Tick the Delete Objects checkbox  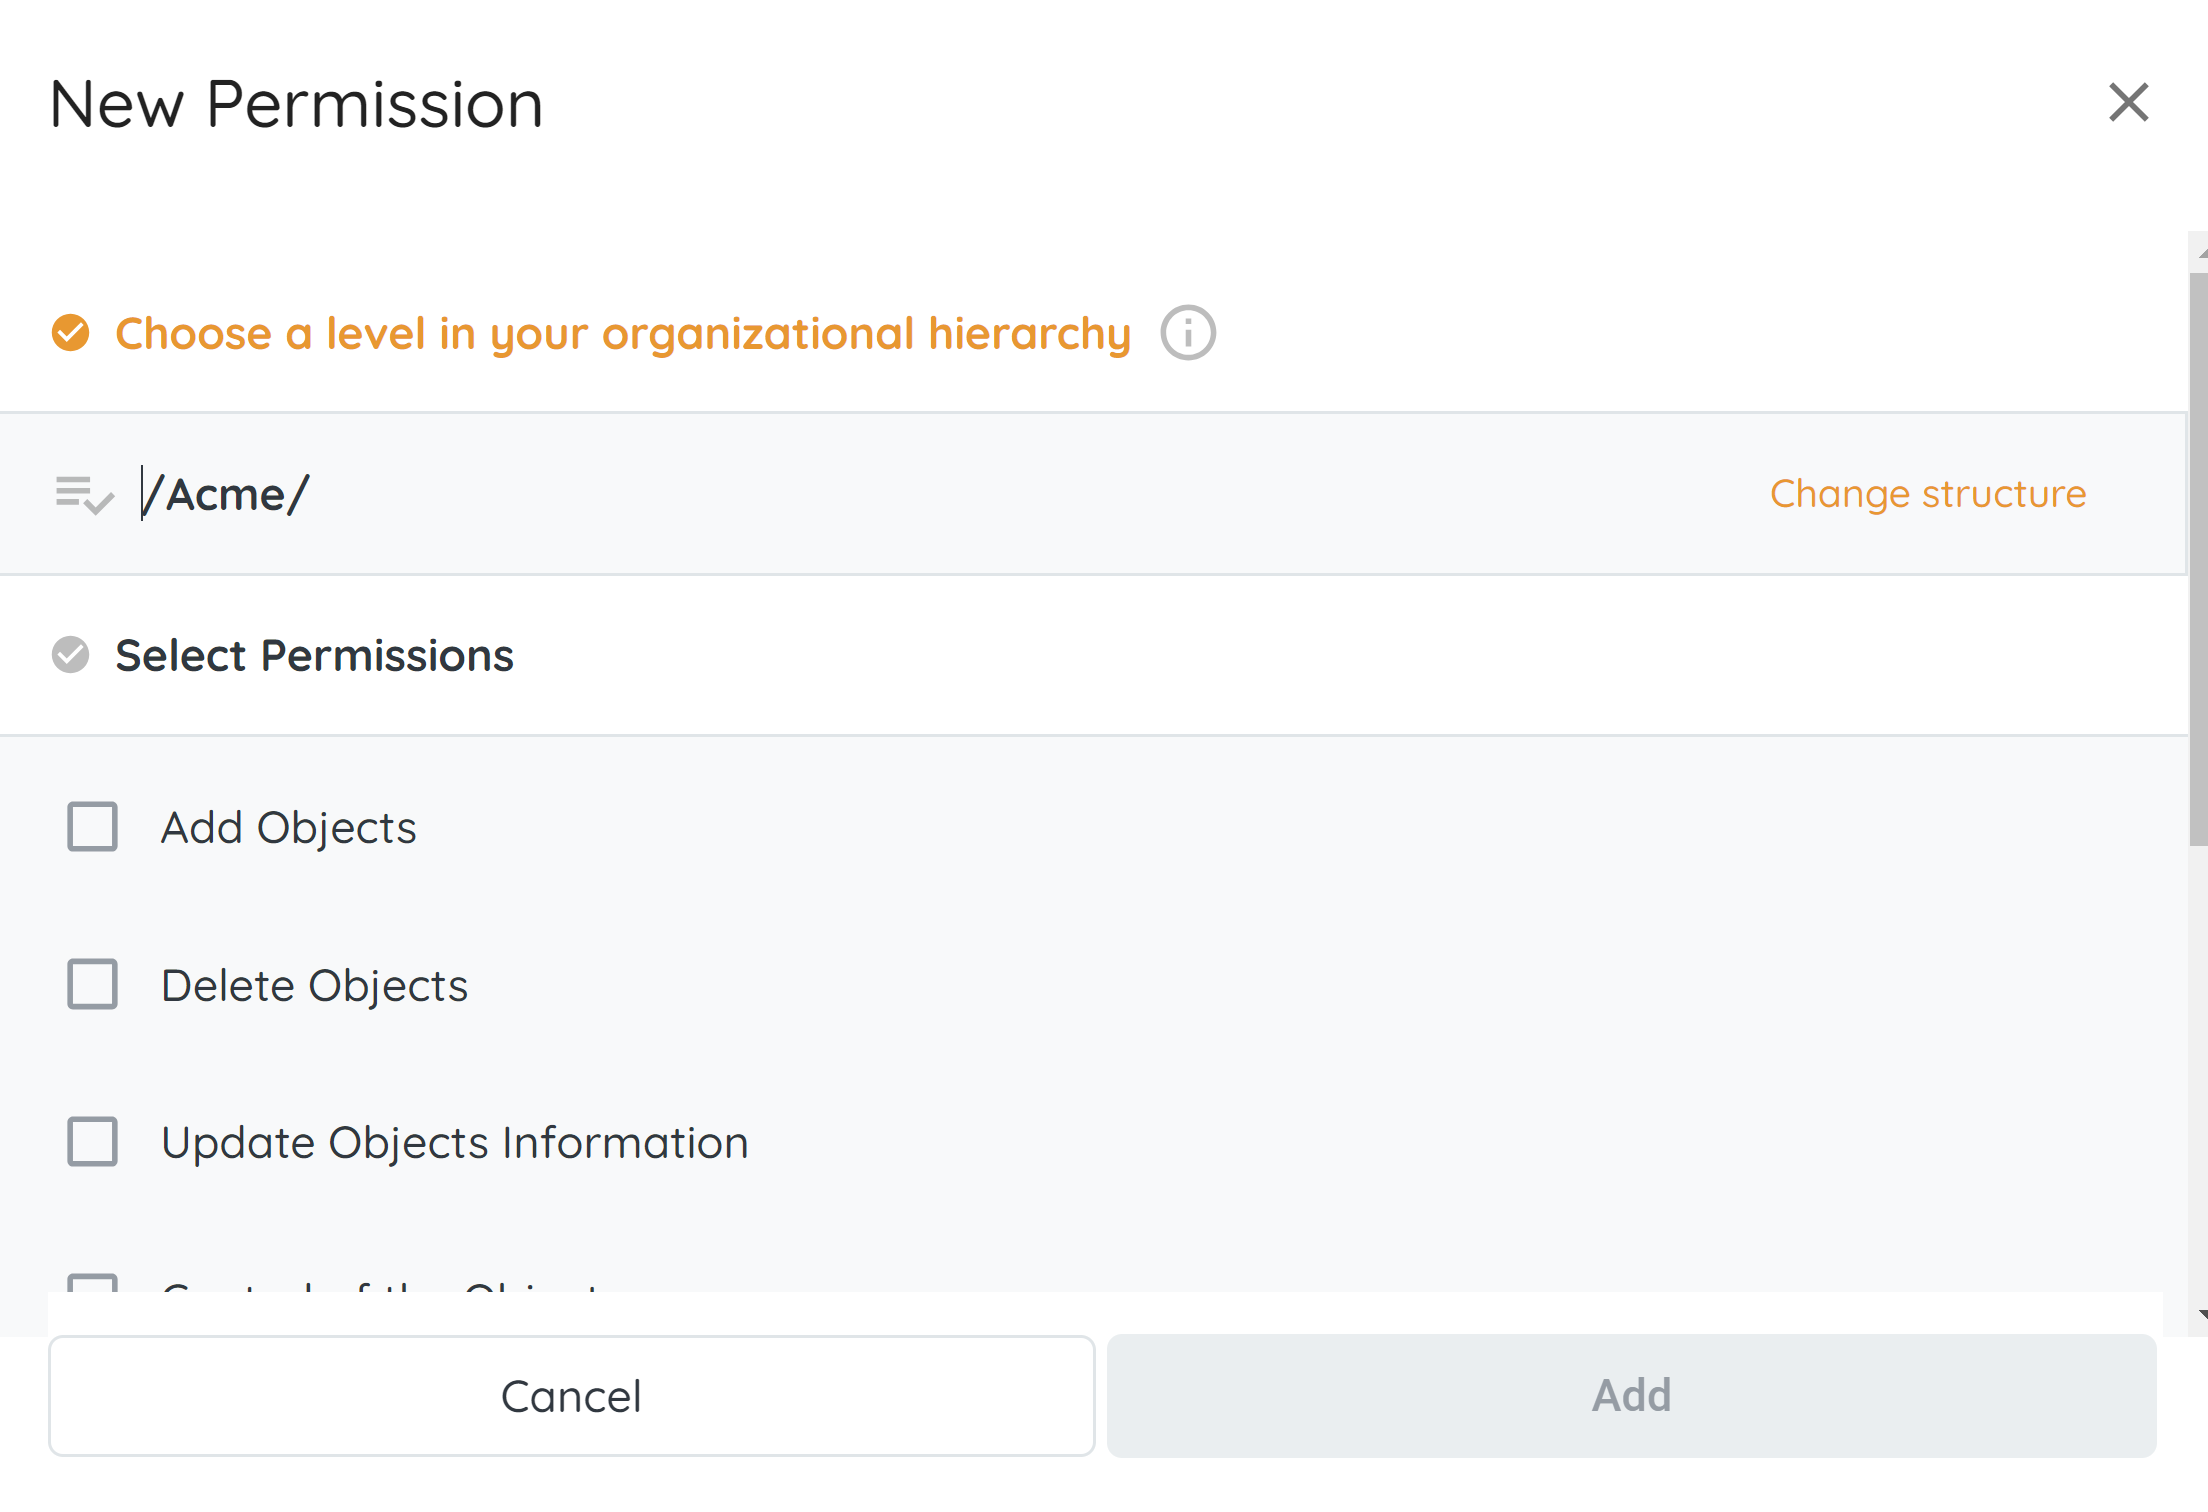coord(93,985)
